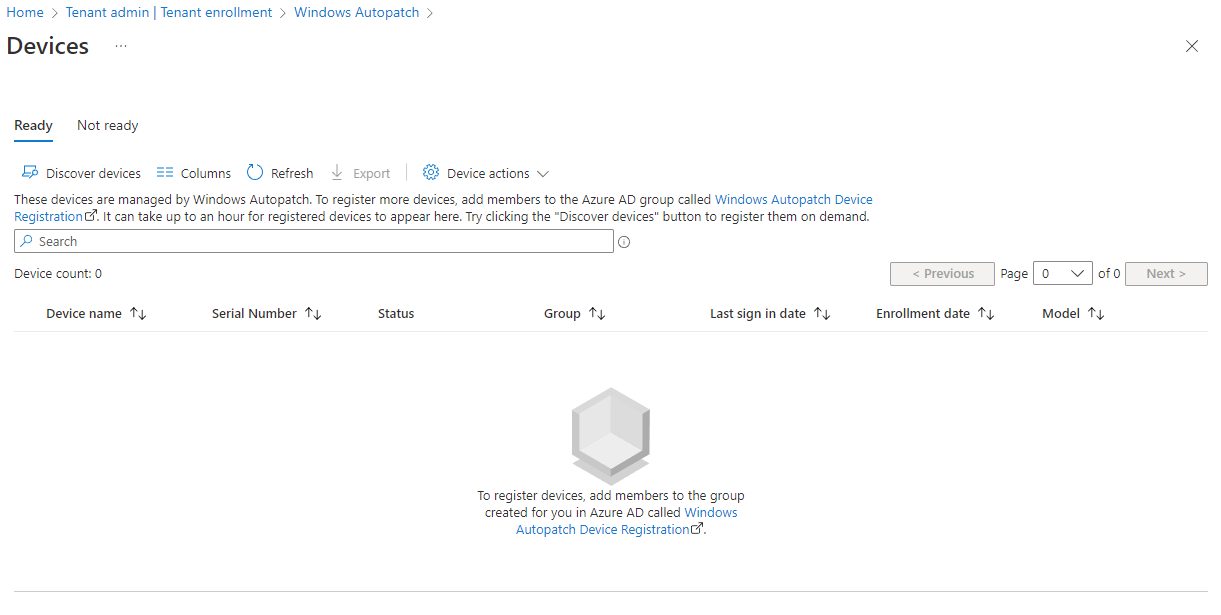Sort by Group column

pos(575,314)
